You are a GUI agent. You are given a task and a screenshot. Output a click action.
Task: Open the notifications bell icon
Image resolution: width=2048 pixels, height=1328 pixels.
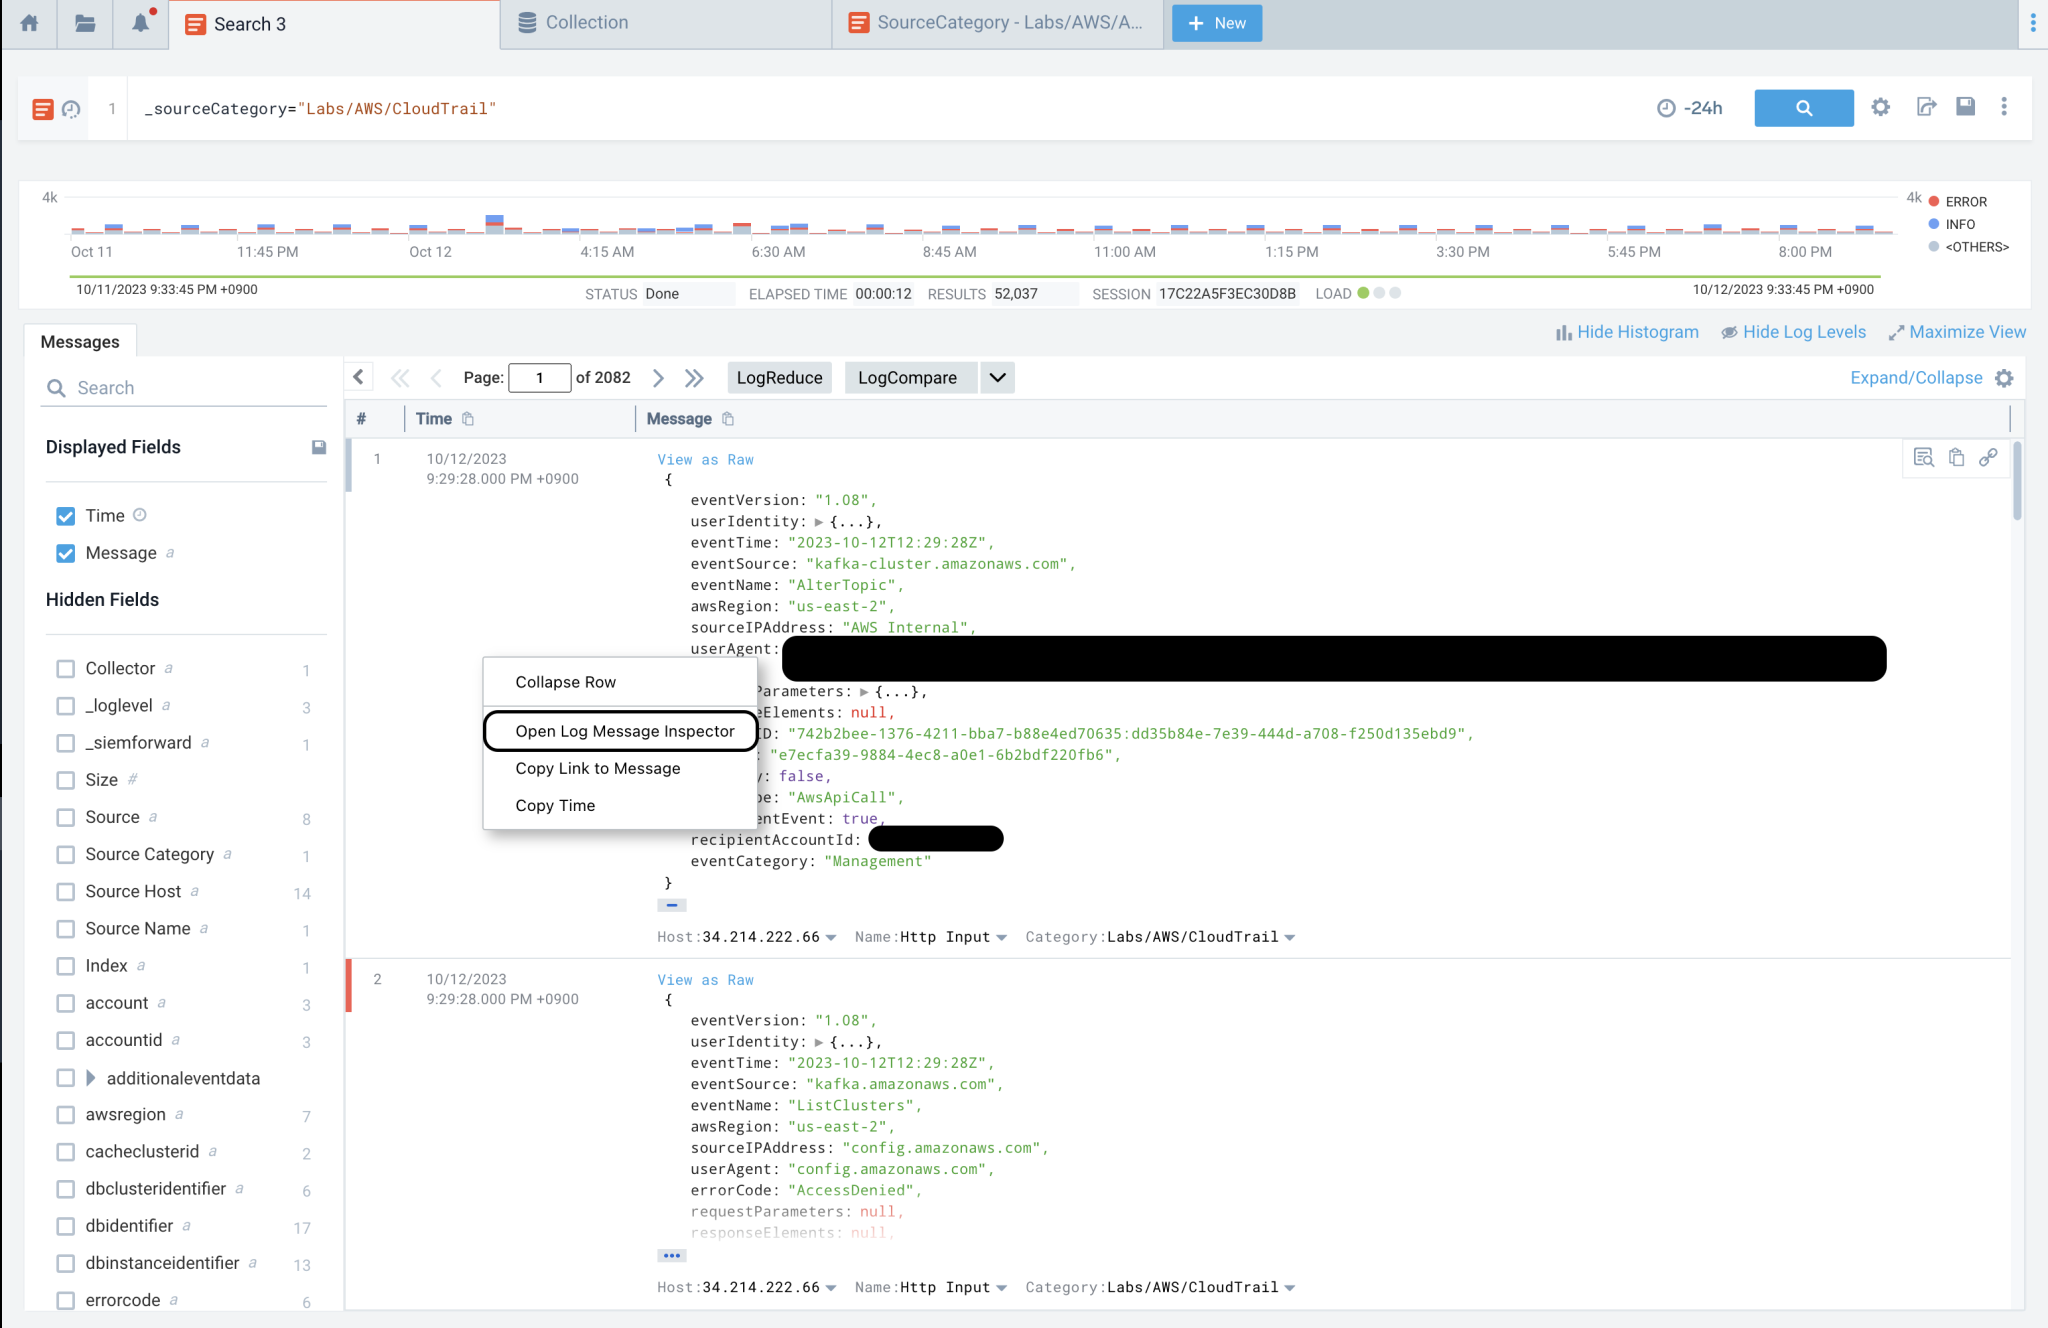point(140,23)
